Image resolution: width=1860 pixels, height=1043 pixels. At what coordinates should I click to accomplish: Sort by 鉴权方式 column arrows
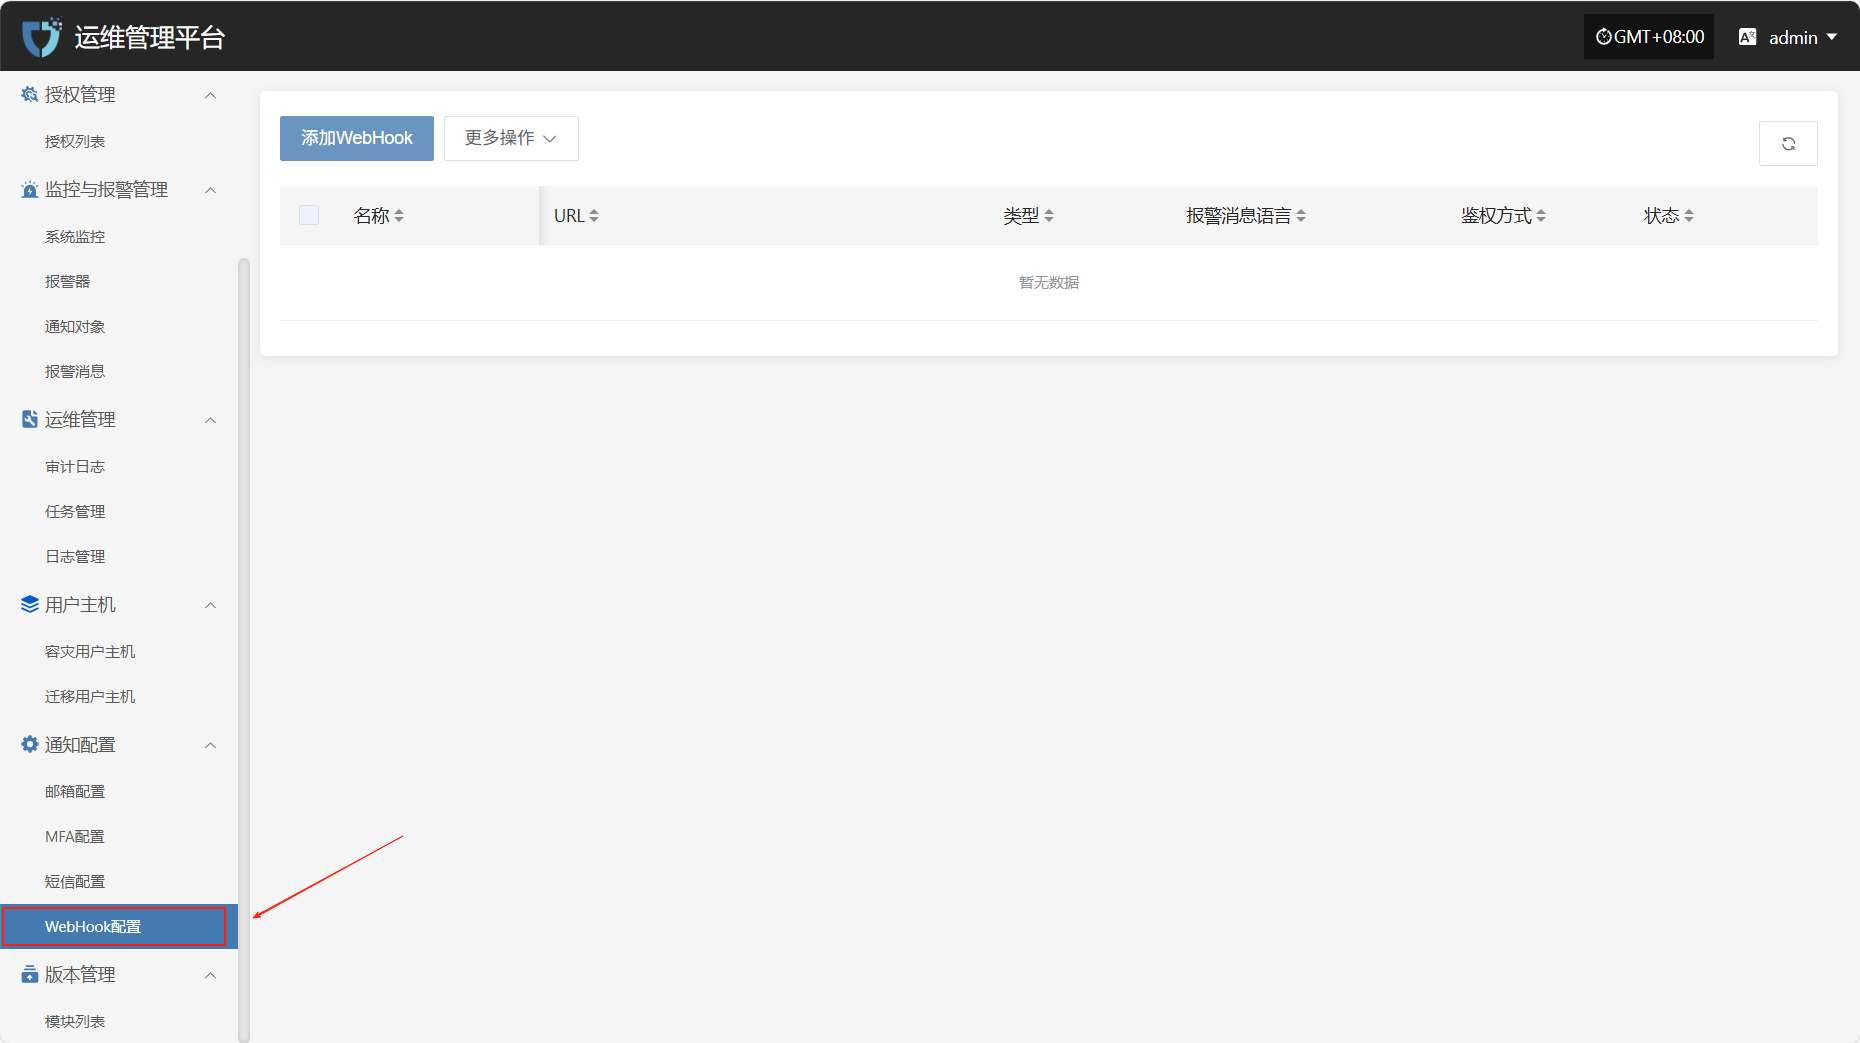tap(1541, 215)
